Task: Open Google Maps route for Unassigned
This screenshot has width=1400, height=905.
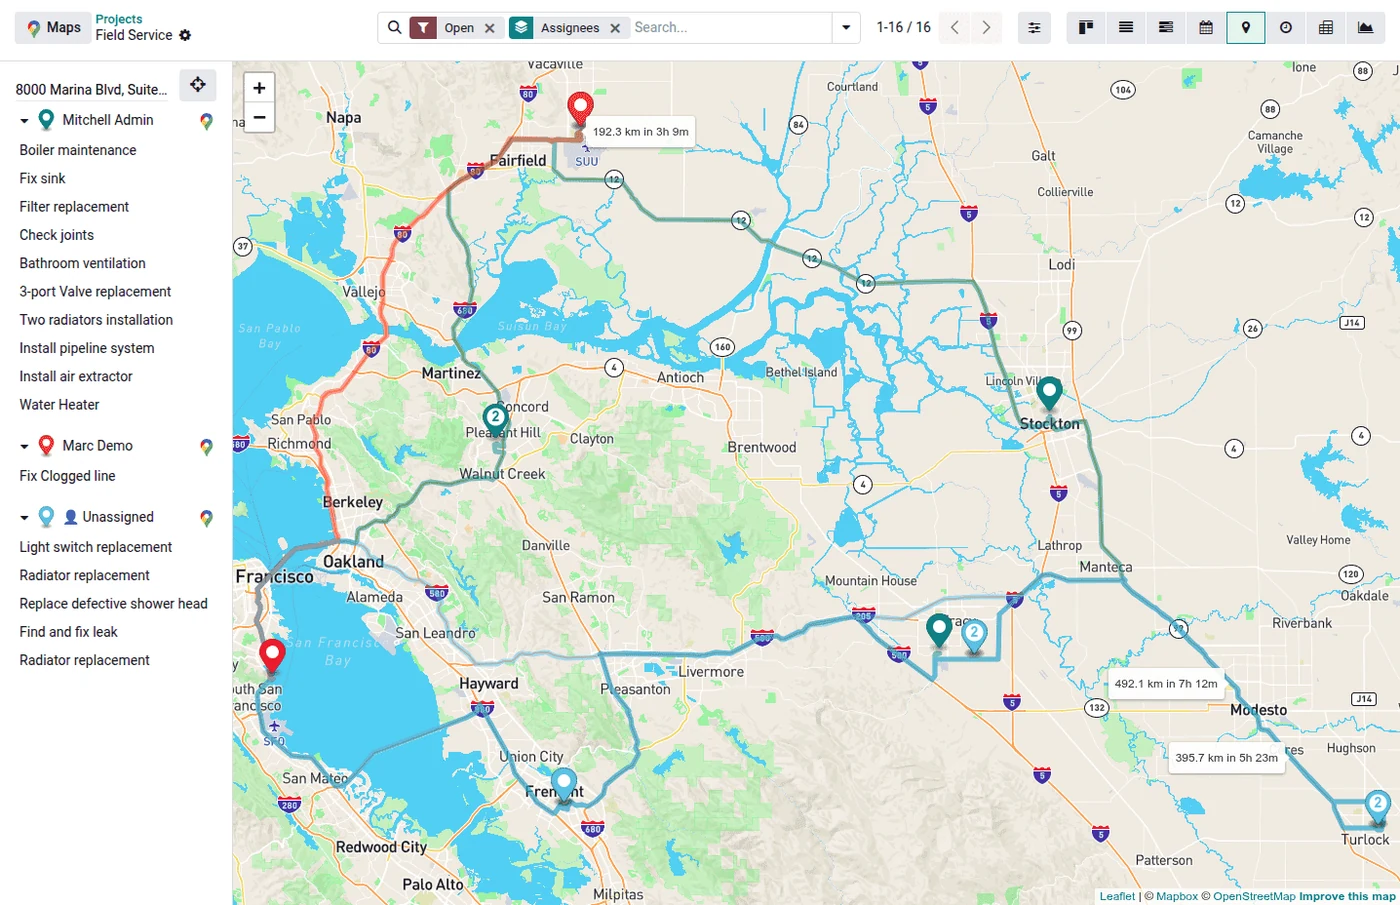Action: coord(206,518)
